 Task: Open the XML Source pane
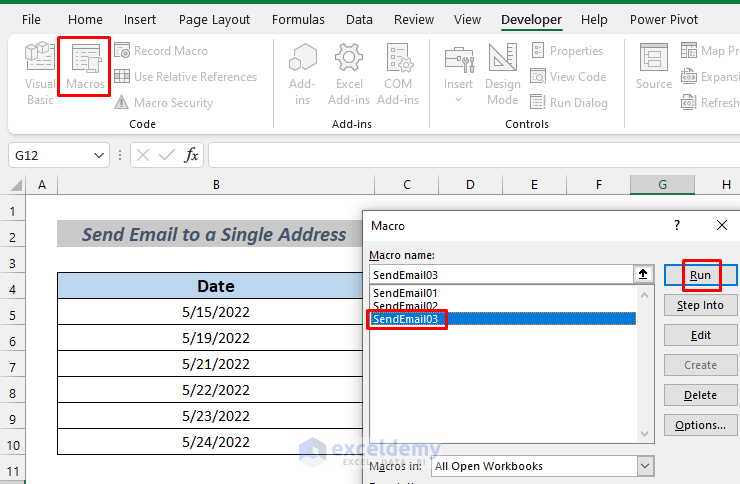654,66
